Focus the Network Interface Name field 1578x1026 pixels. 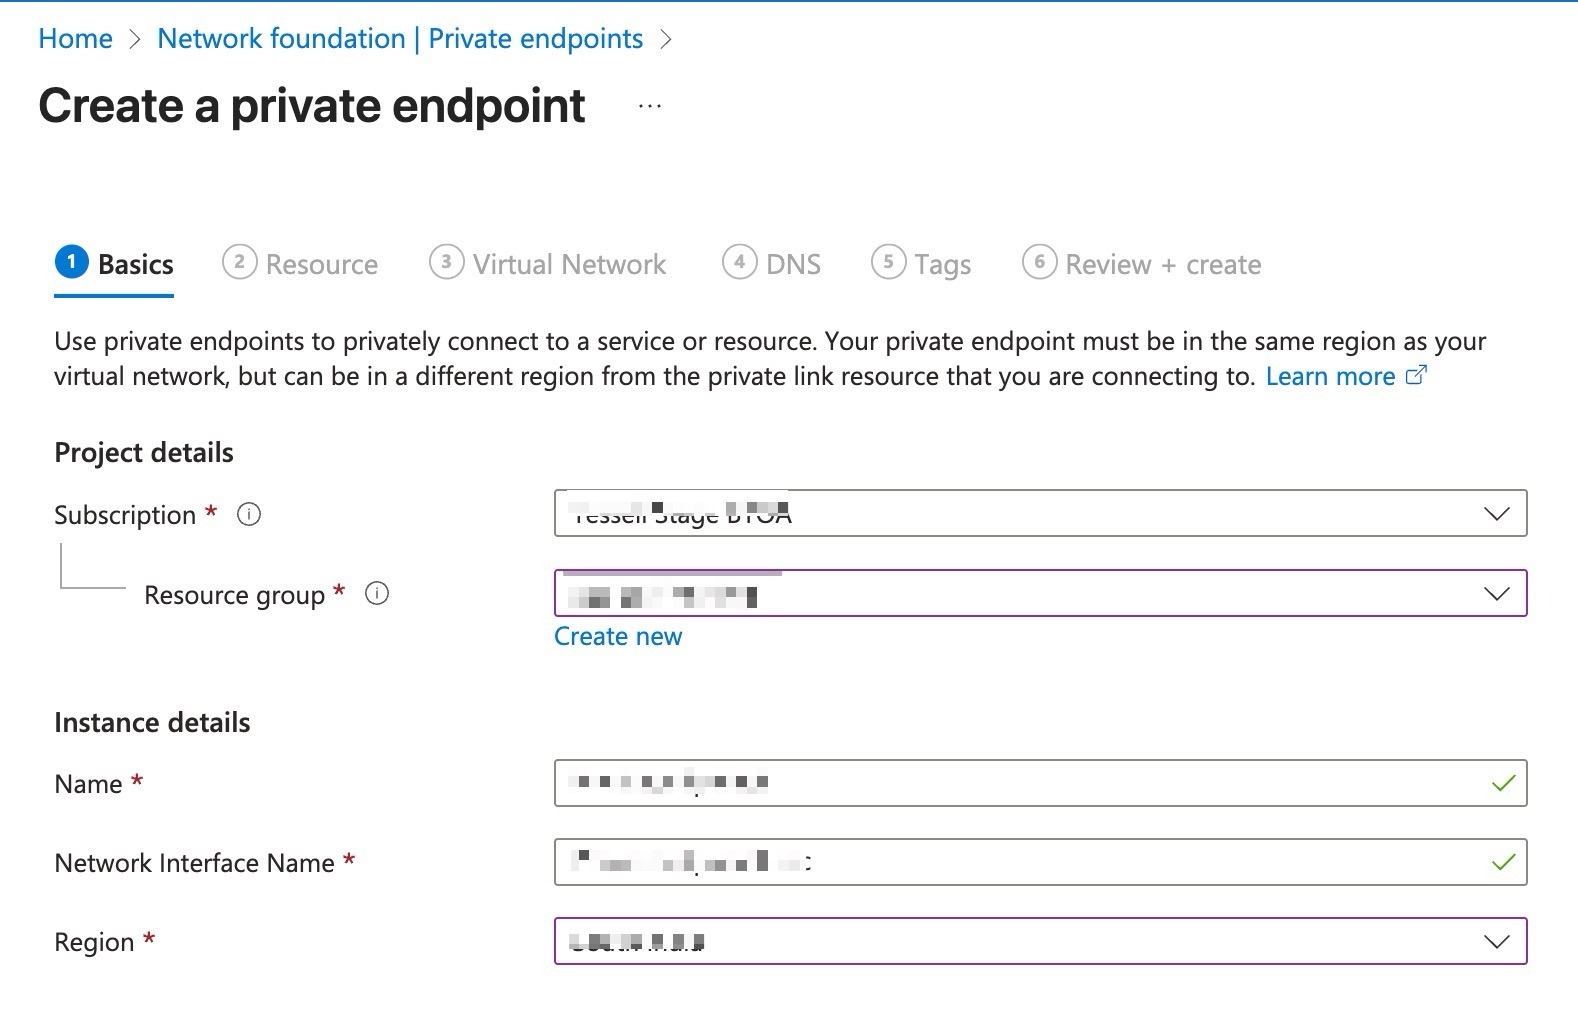pyautogui.click(x=1020, y=862)
